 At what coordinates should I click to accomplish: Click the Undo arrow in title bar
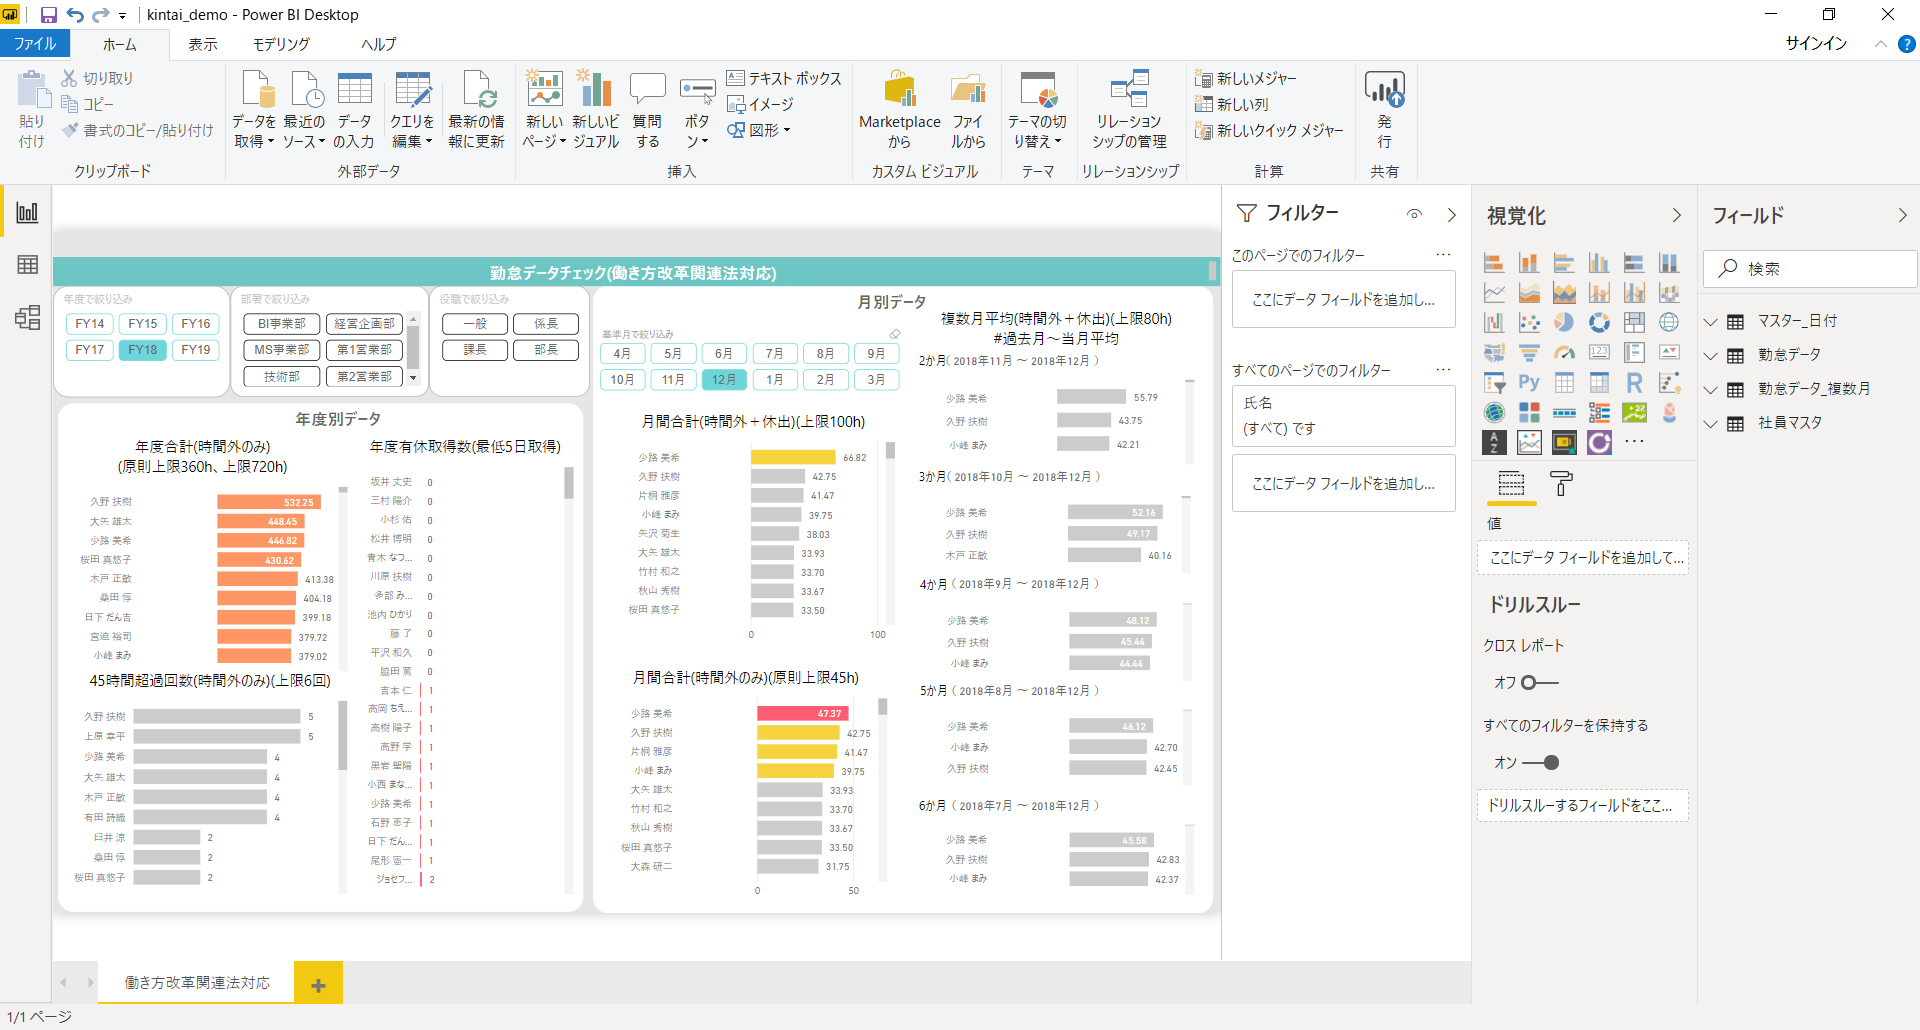tap(75, 15)
